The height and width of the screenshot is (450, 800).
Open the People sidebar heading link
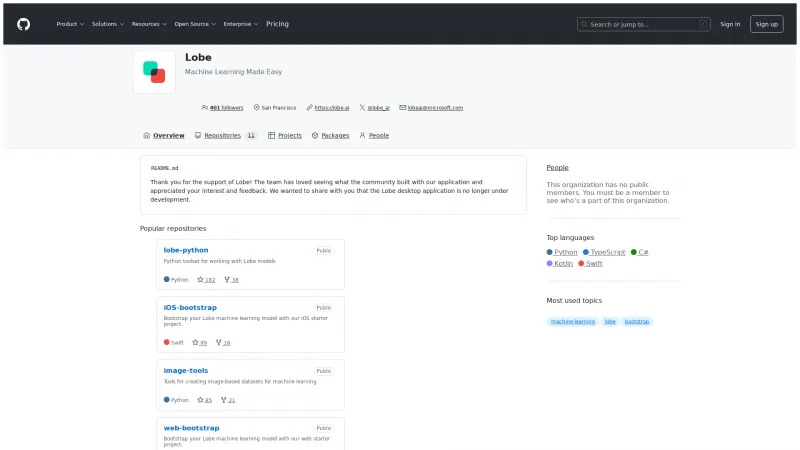click(557, 167)
